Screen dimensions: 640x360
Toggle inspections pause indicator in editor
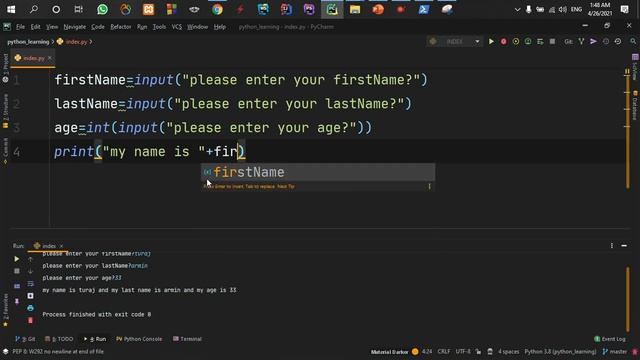pos(627,71)
